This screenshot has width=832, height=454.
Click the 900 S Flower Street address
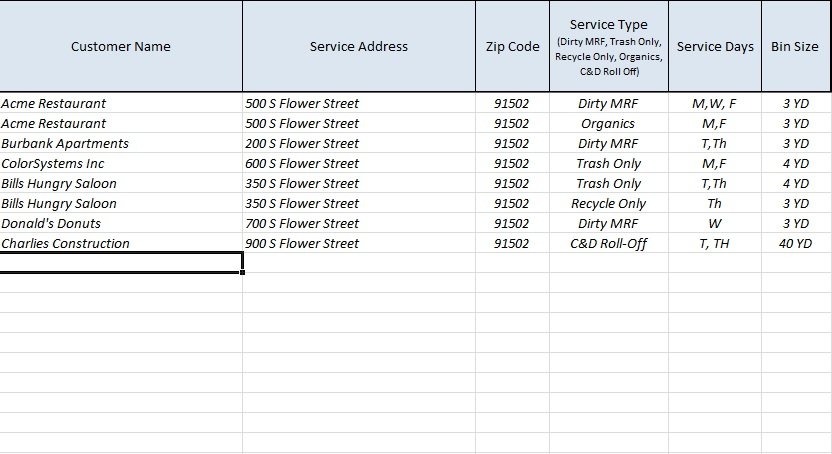click(302, 243)
